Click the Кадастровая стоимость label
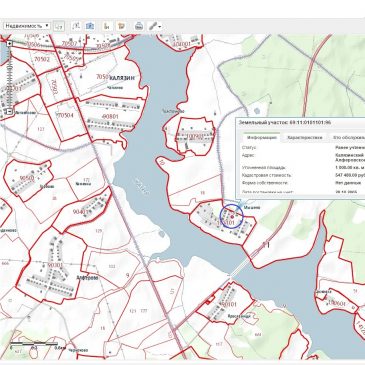This screenshot has height=365, width=365. 267,175
